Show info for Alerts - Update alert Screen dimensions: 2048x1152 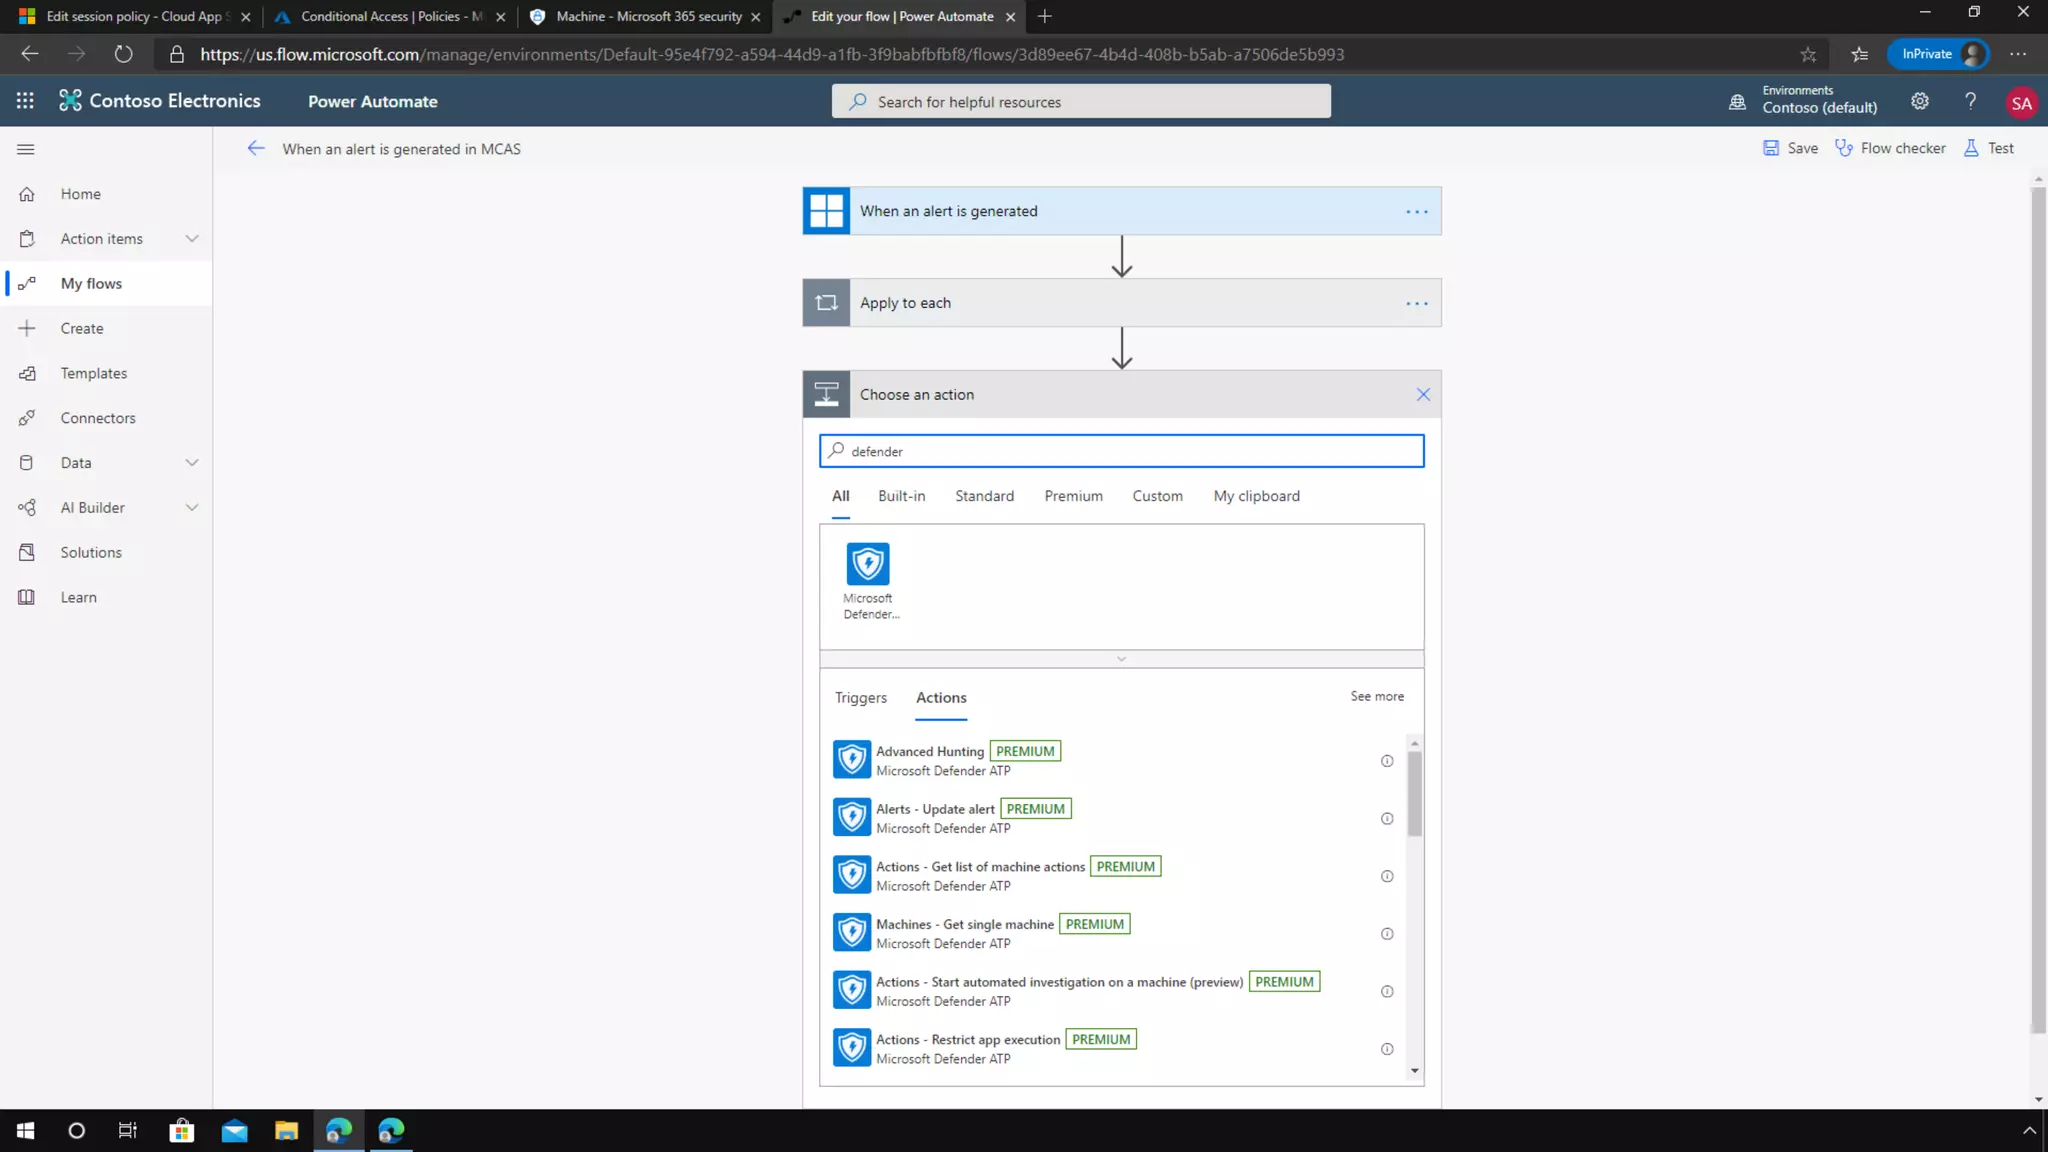[x=1387, y=819]
